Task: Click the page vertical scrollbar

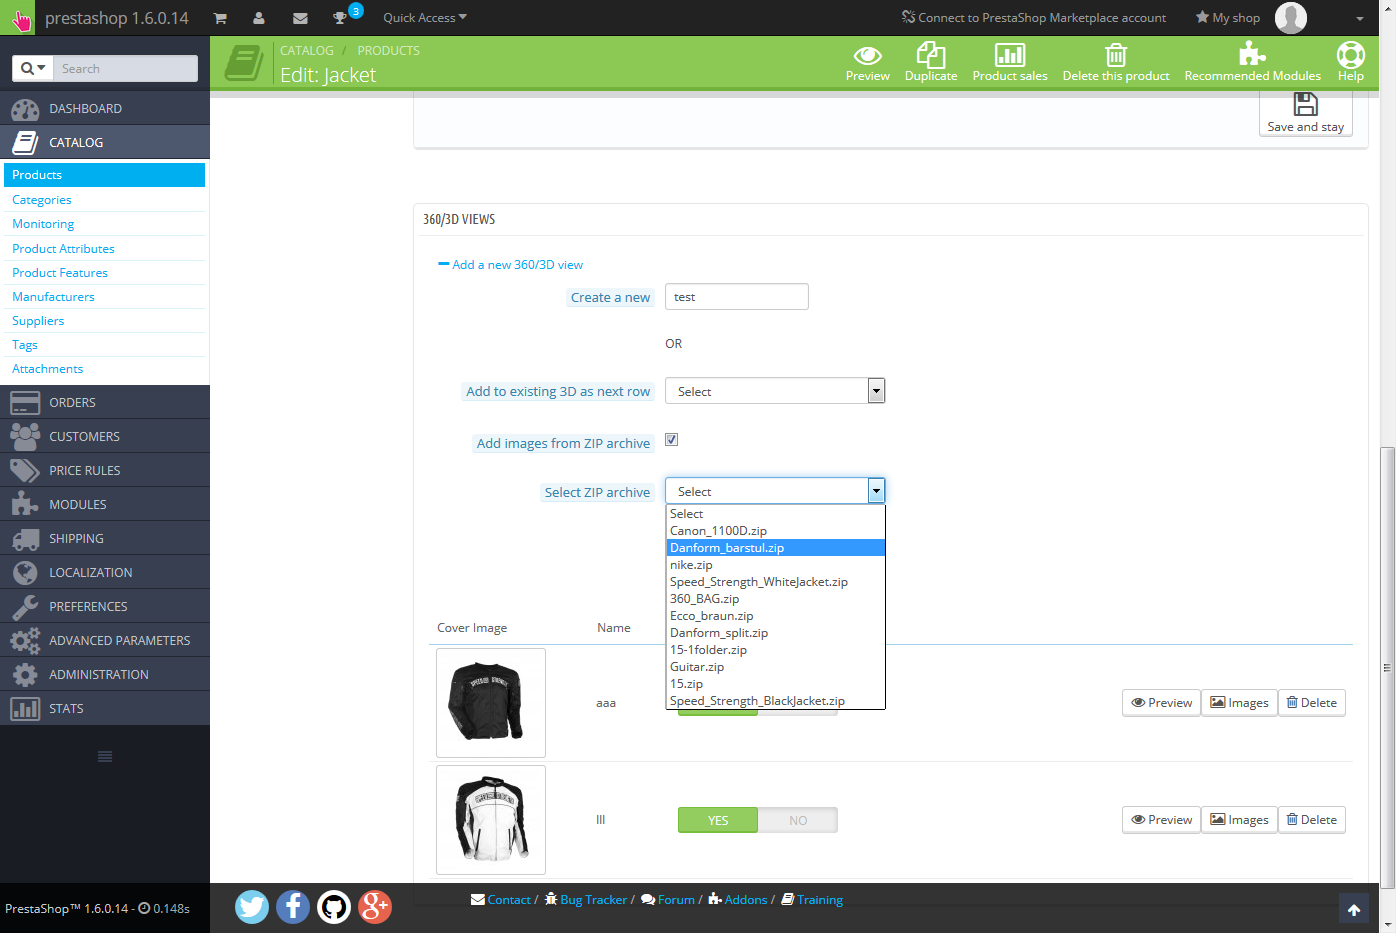Action: point(1387,668)
